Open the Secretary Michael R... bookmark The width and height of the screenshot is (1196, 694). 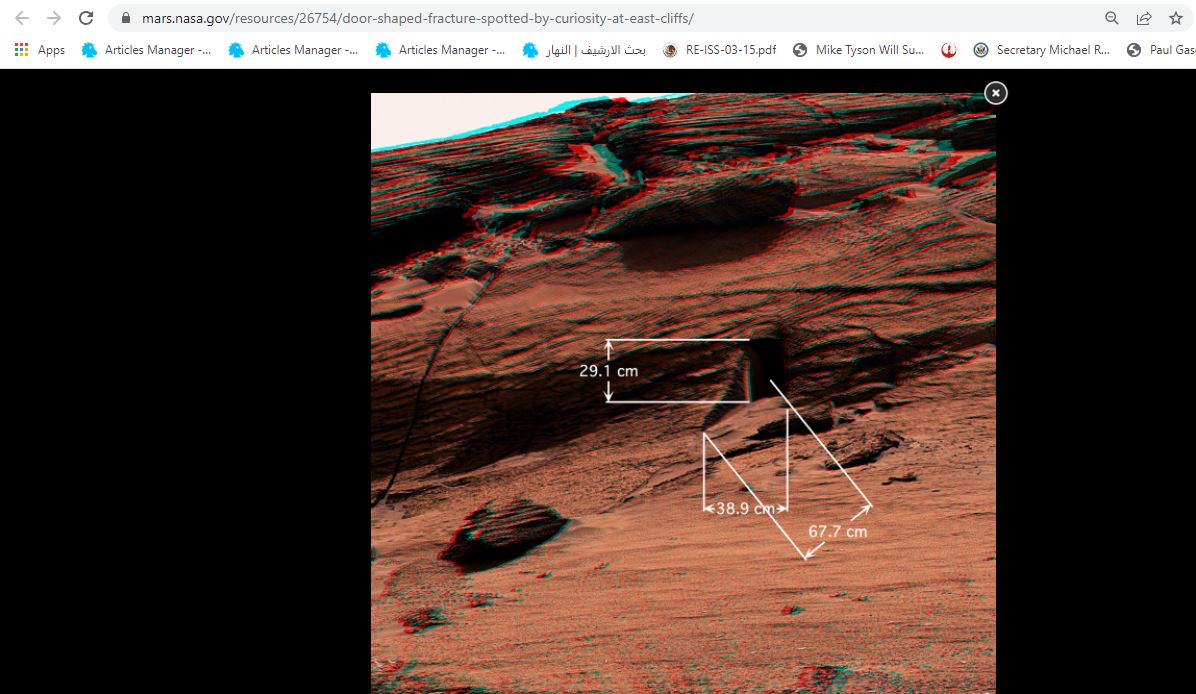tap(1041, 50)
